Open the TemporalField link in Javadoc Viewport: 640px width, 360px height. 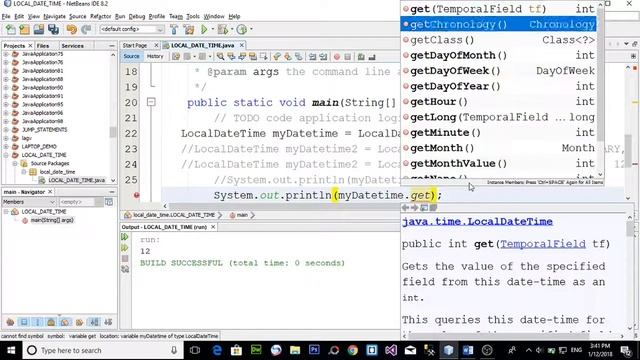[x=543, y=244]
